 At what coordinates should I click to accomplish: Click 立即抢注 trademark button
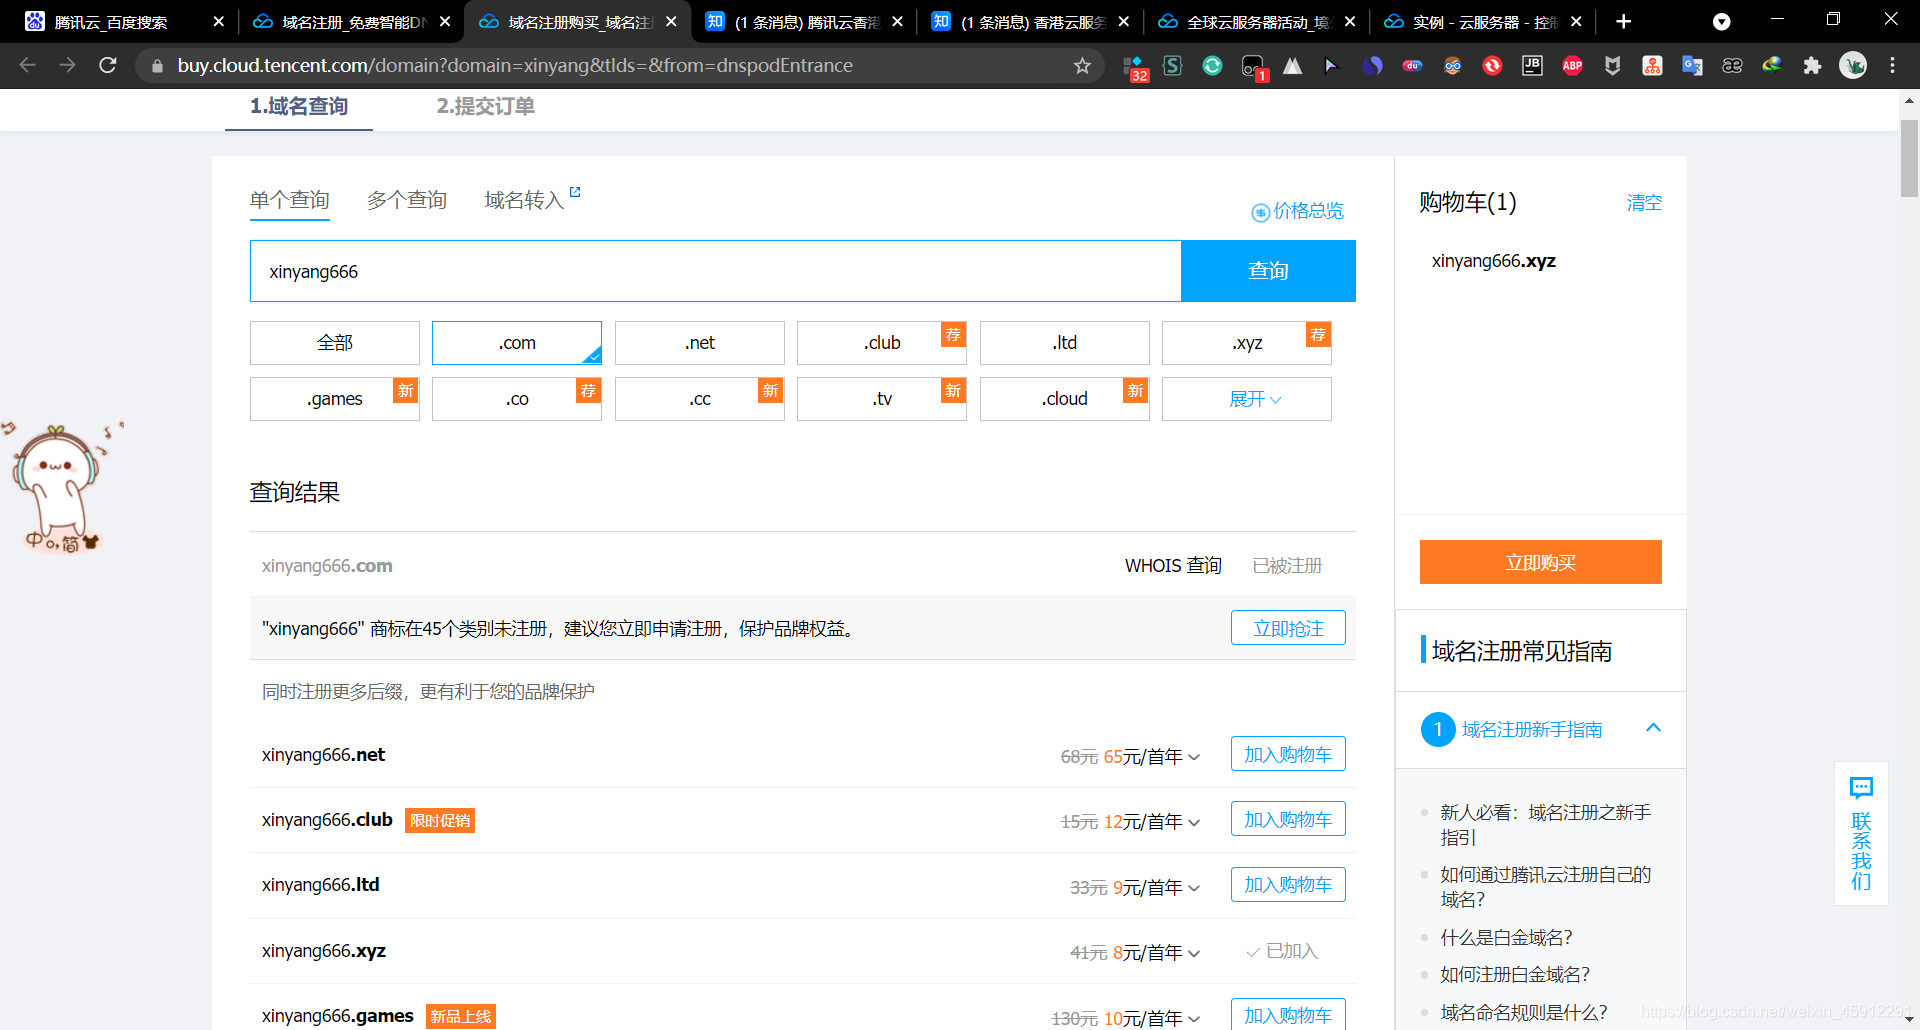click(x=1288, y=628)
